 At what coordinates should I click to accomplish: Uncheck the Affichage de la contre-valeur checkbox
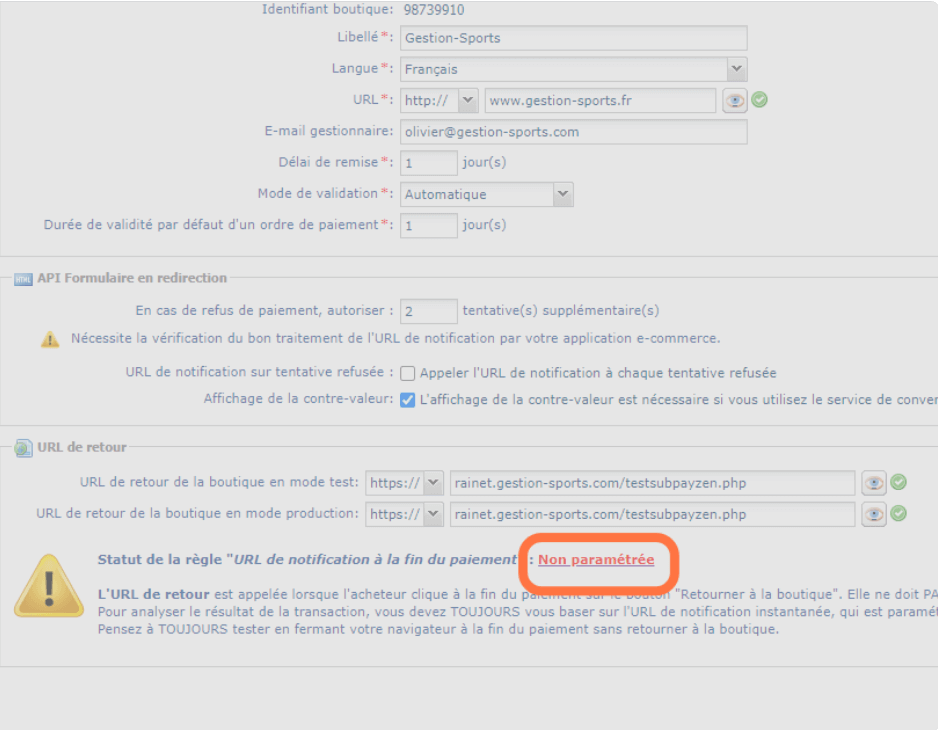pyautogui.click(x=408, y=400)
